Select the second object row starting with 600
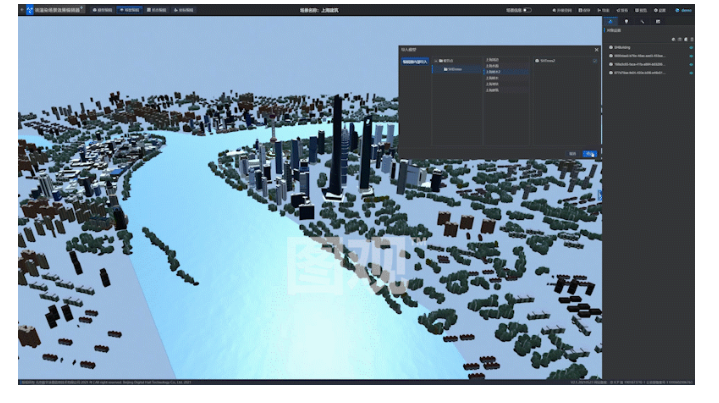 coord(649,56)
